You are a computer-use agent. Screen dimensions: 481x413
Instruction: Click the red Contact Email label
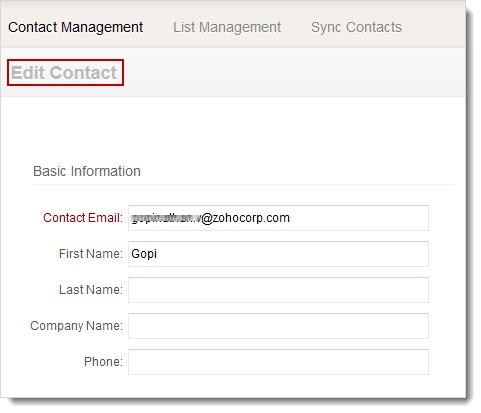pyautogui.click(x=83, y=218)
